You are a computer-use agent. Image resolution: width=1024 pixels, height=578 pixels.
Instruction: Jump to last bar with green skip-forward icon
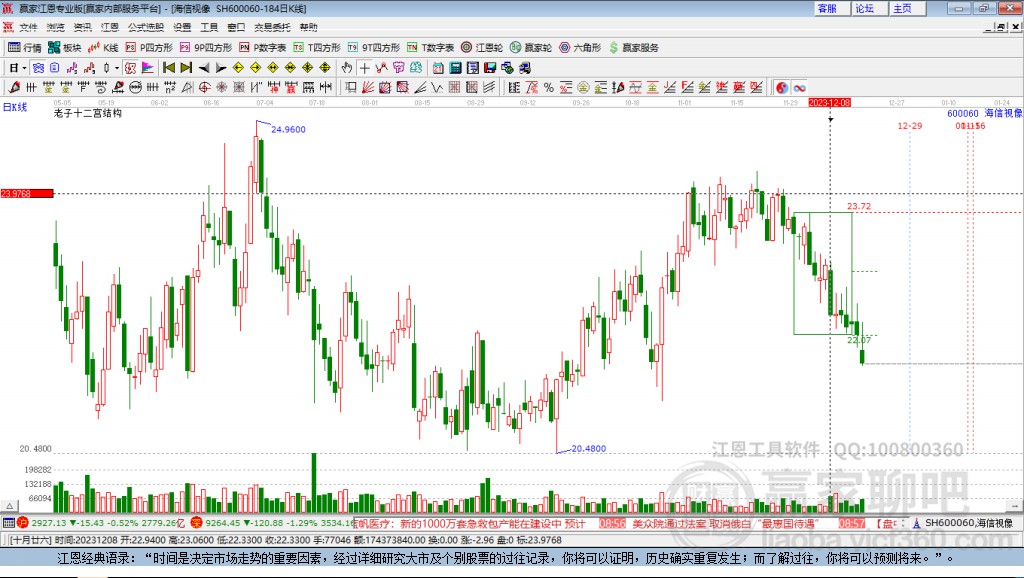[186, 68]
